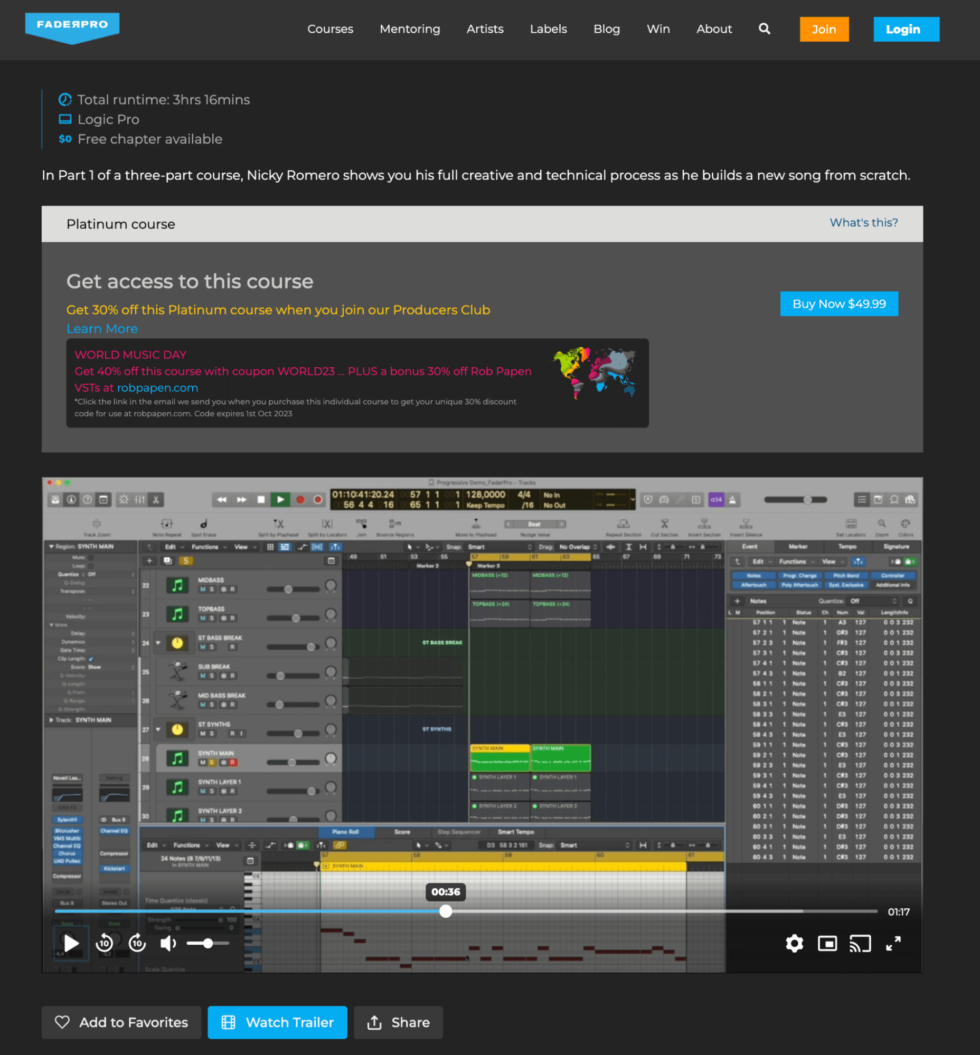
Task: Open the About page
Action: click(714, 29)
